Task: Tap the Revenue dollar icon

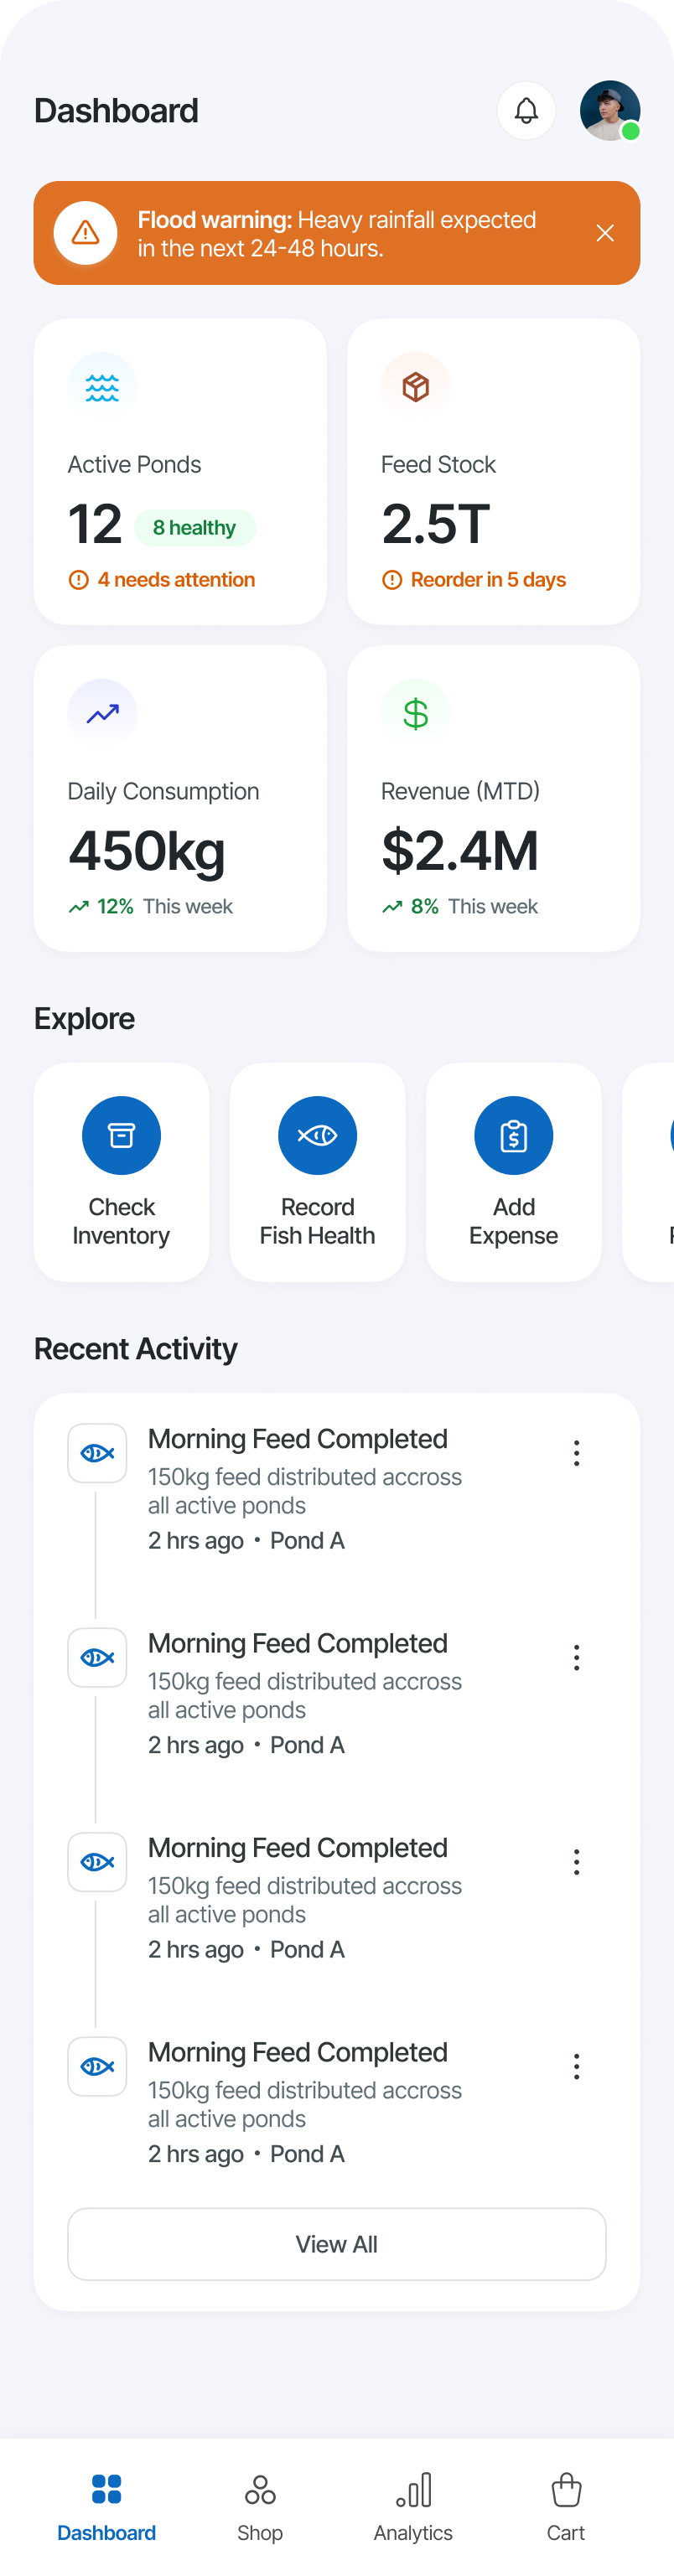Action: coord(415,711)
